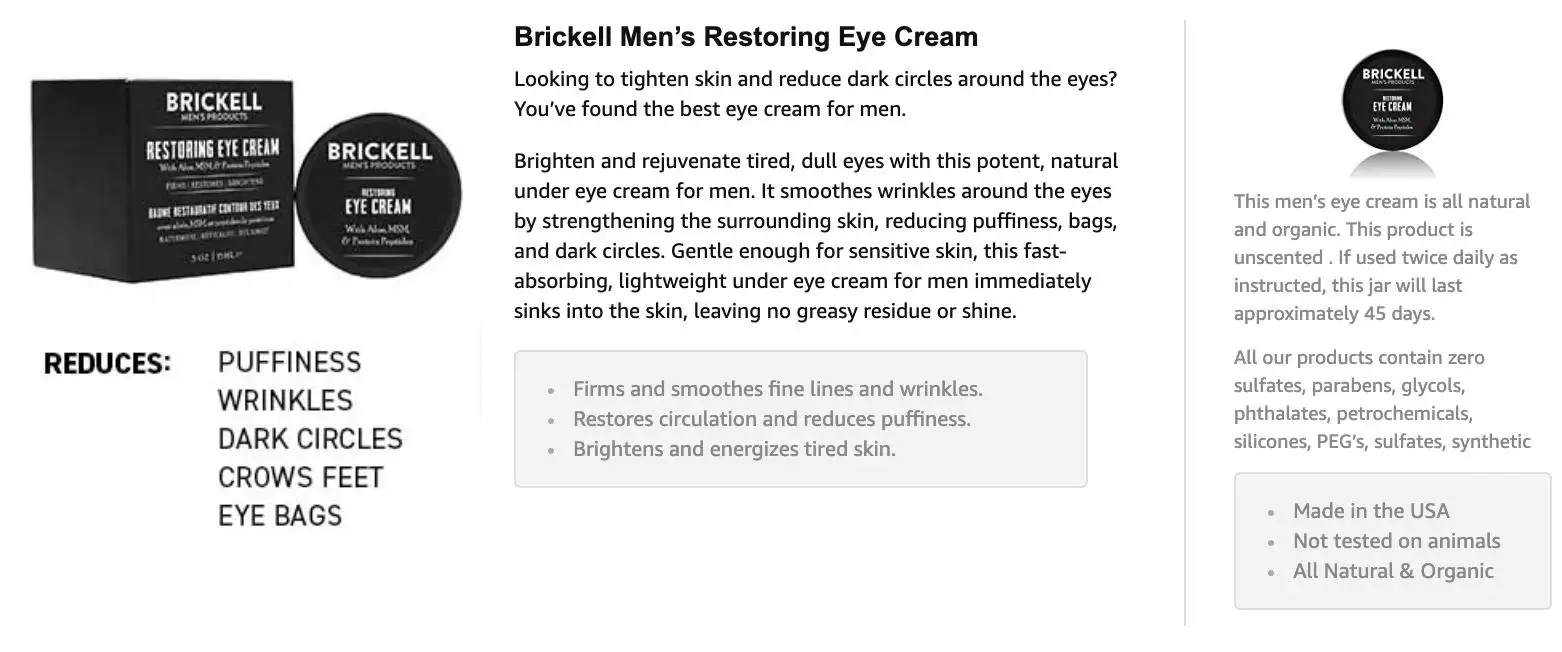The width and height of the screenshot is (1562, 652).
Task: Click "PUFFINESS" in the reduces list
Action: pyautogui.click(x=289, y=362)
